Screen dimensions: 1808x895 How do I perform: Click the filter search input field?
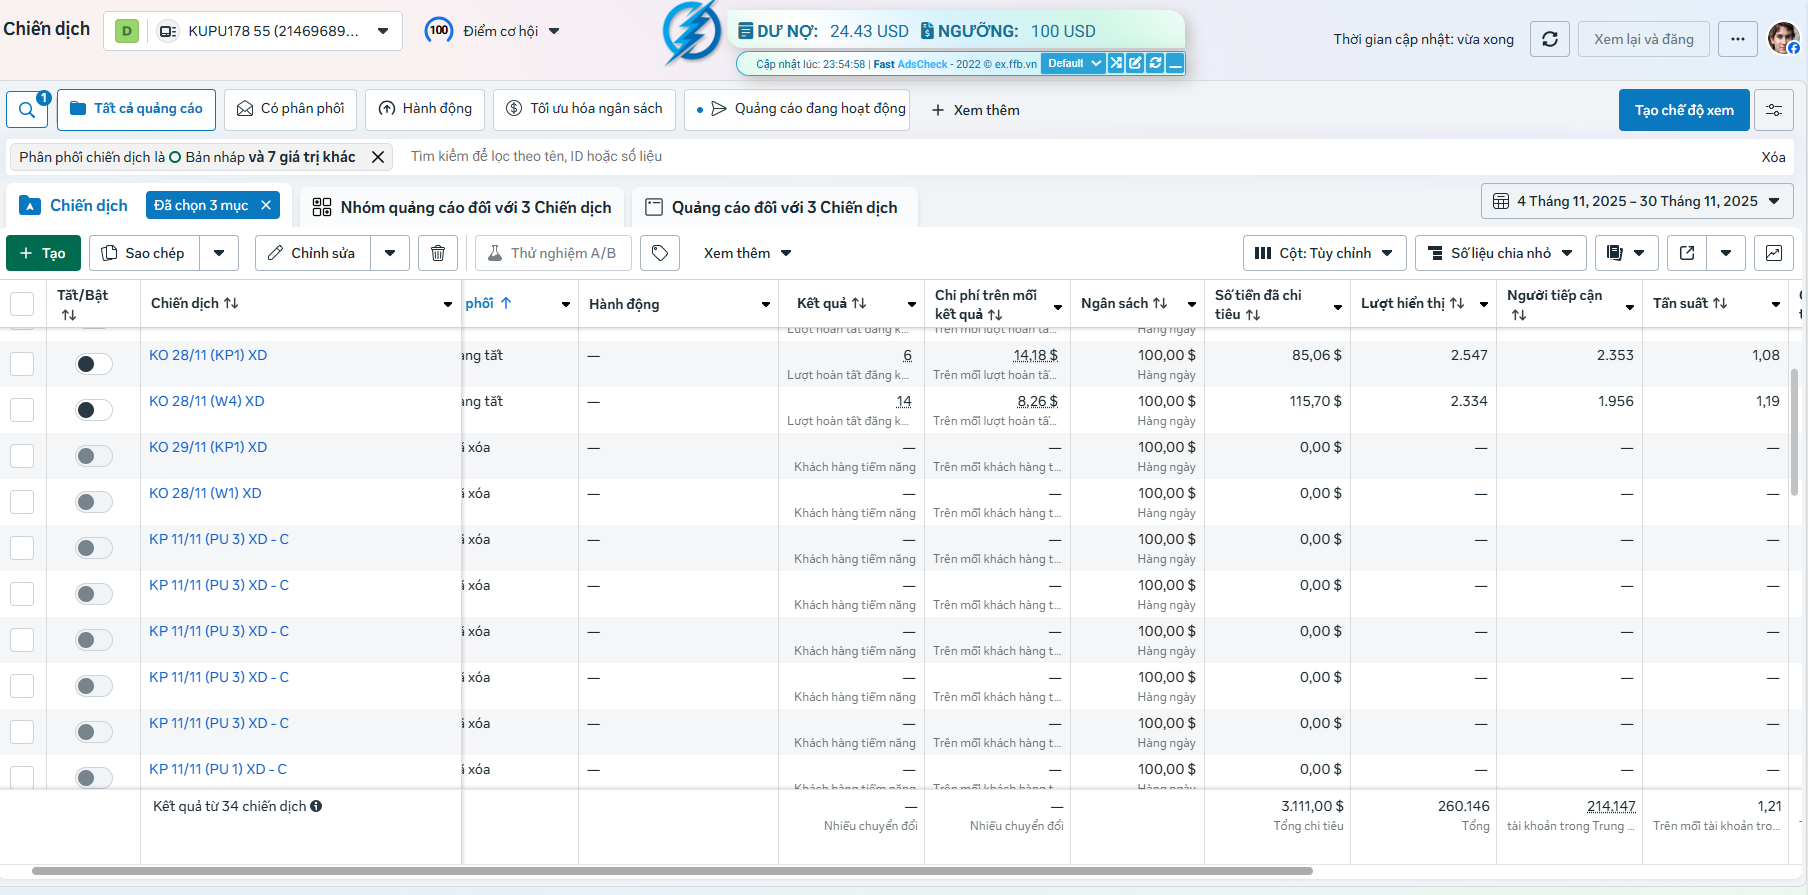[1075, 156]
